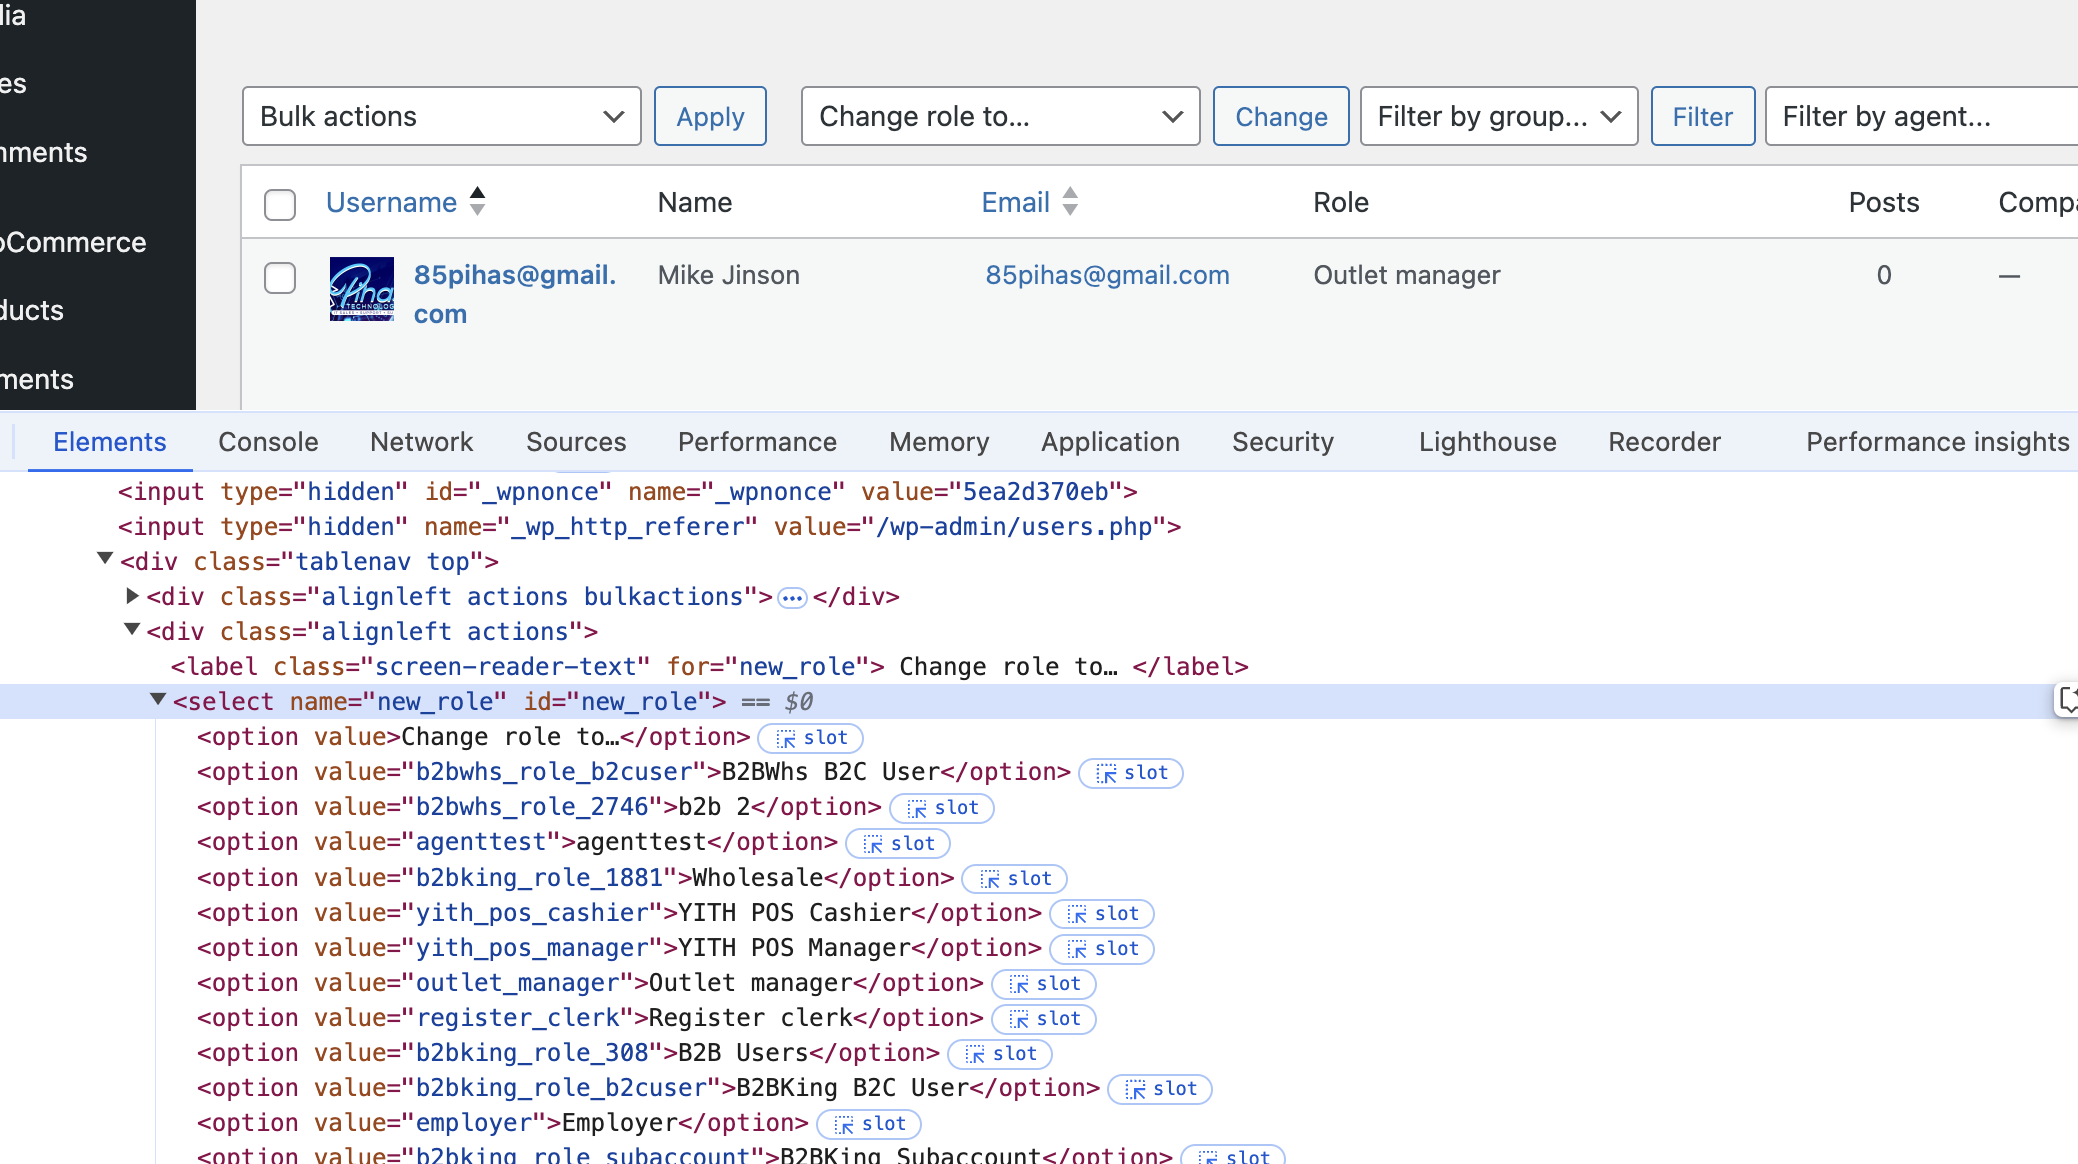Expand the alignleft actions bulkactions div
The height and width of the screenshot is (1164, 2078).
click(132, 596)
